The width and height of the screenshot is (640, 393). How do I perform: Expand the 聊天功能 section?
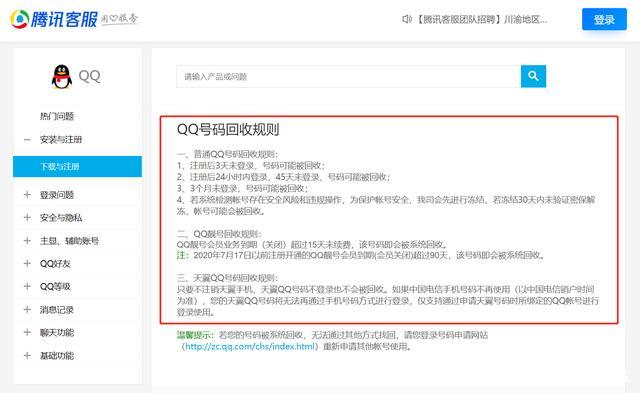click(27, 333)
